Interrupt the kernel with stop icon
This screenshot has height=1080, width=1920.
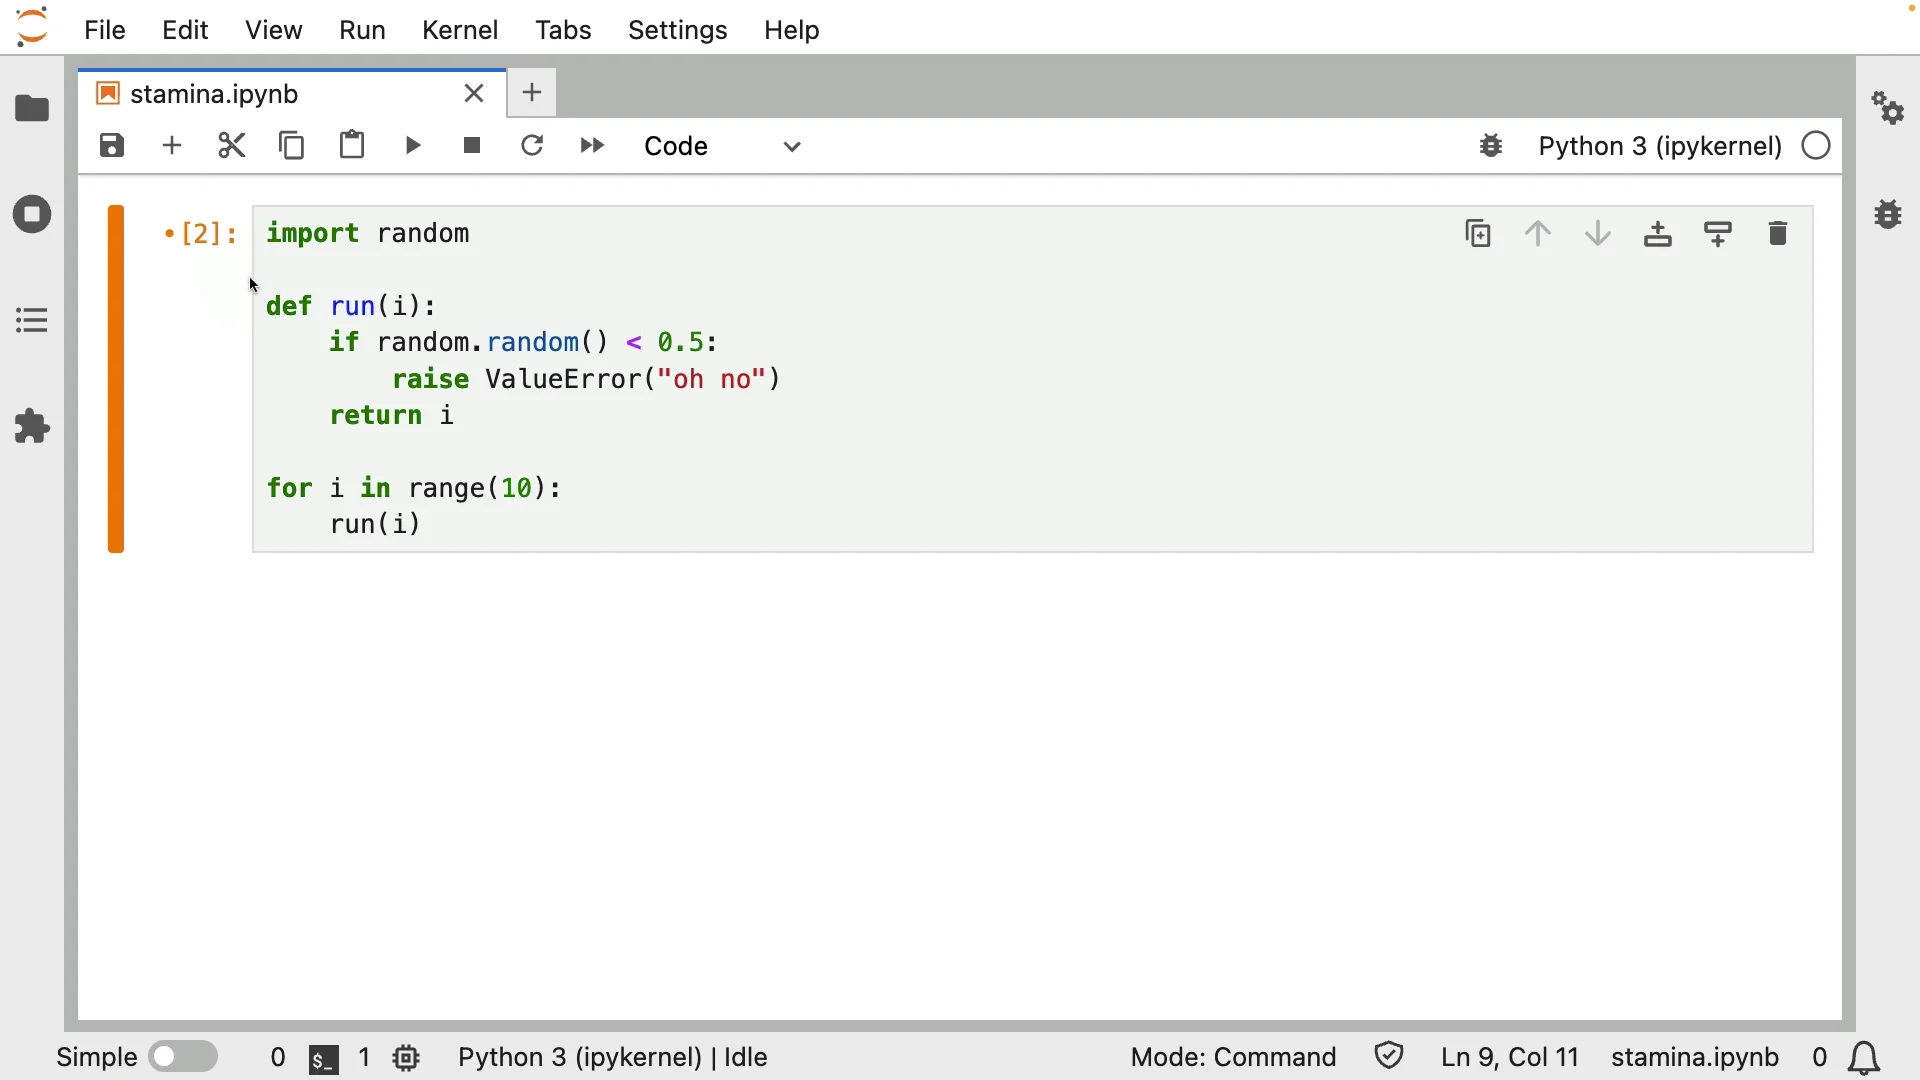tap(473, 146)
